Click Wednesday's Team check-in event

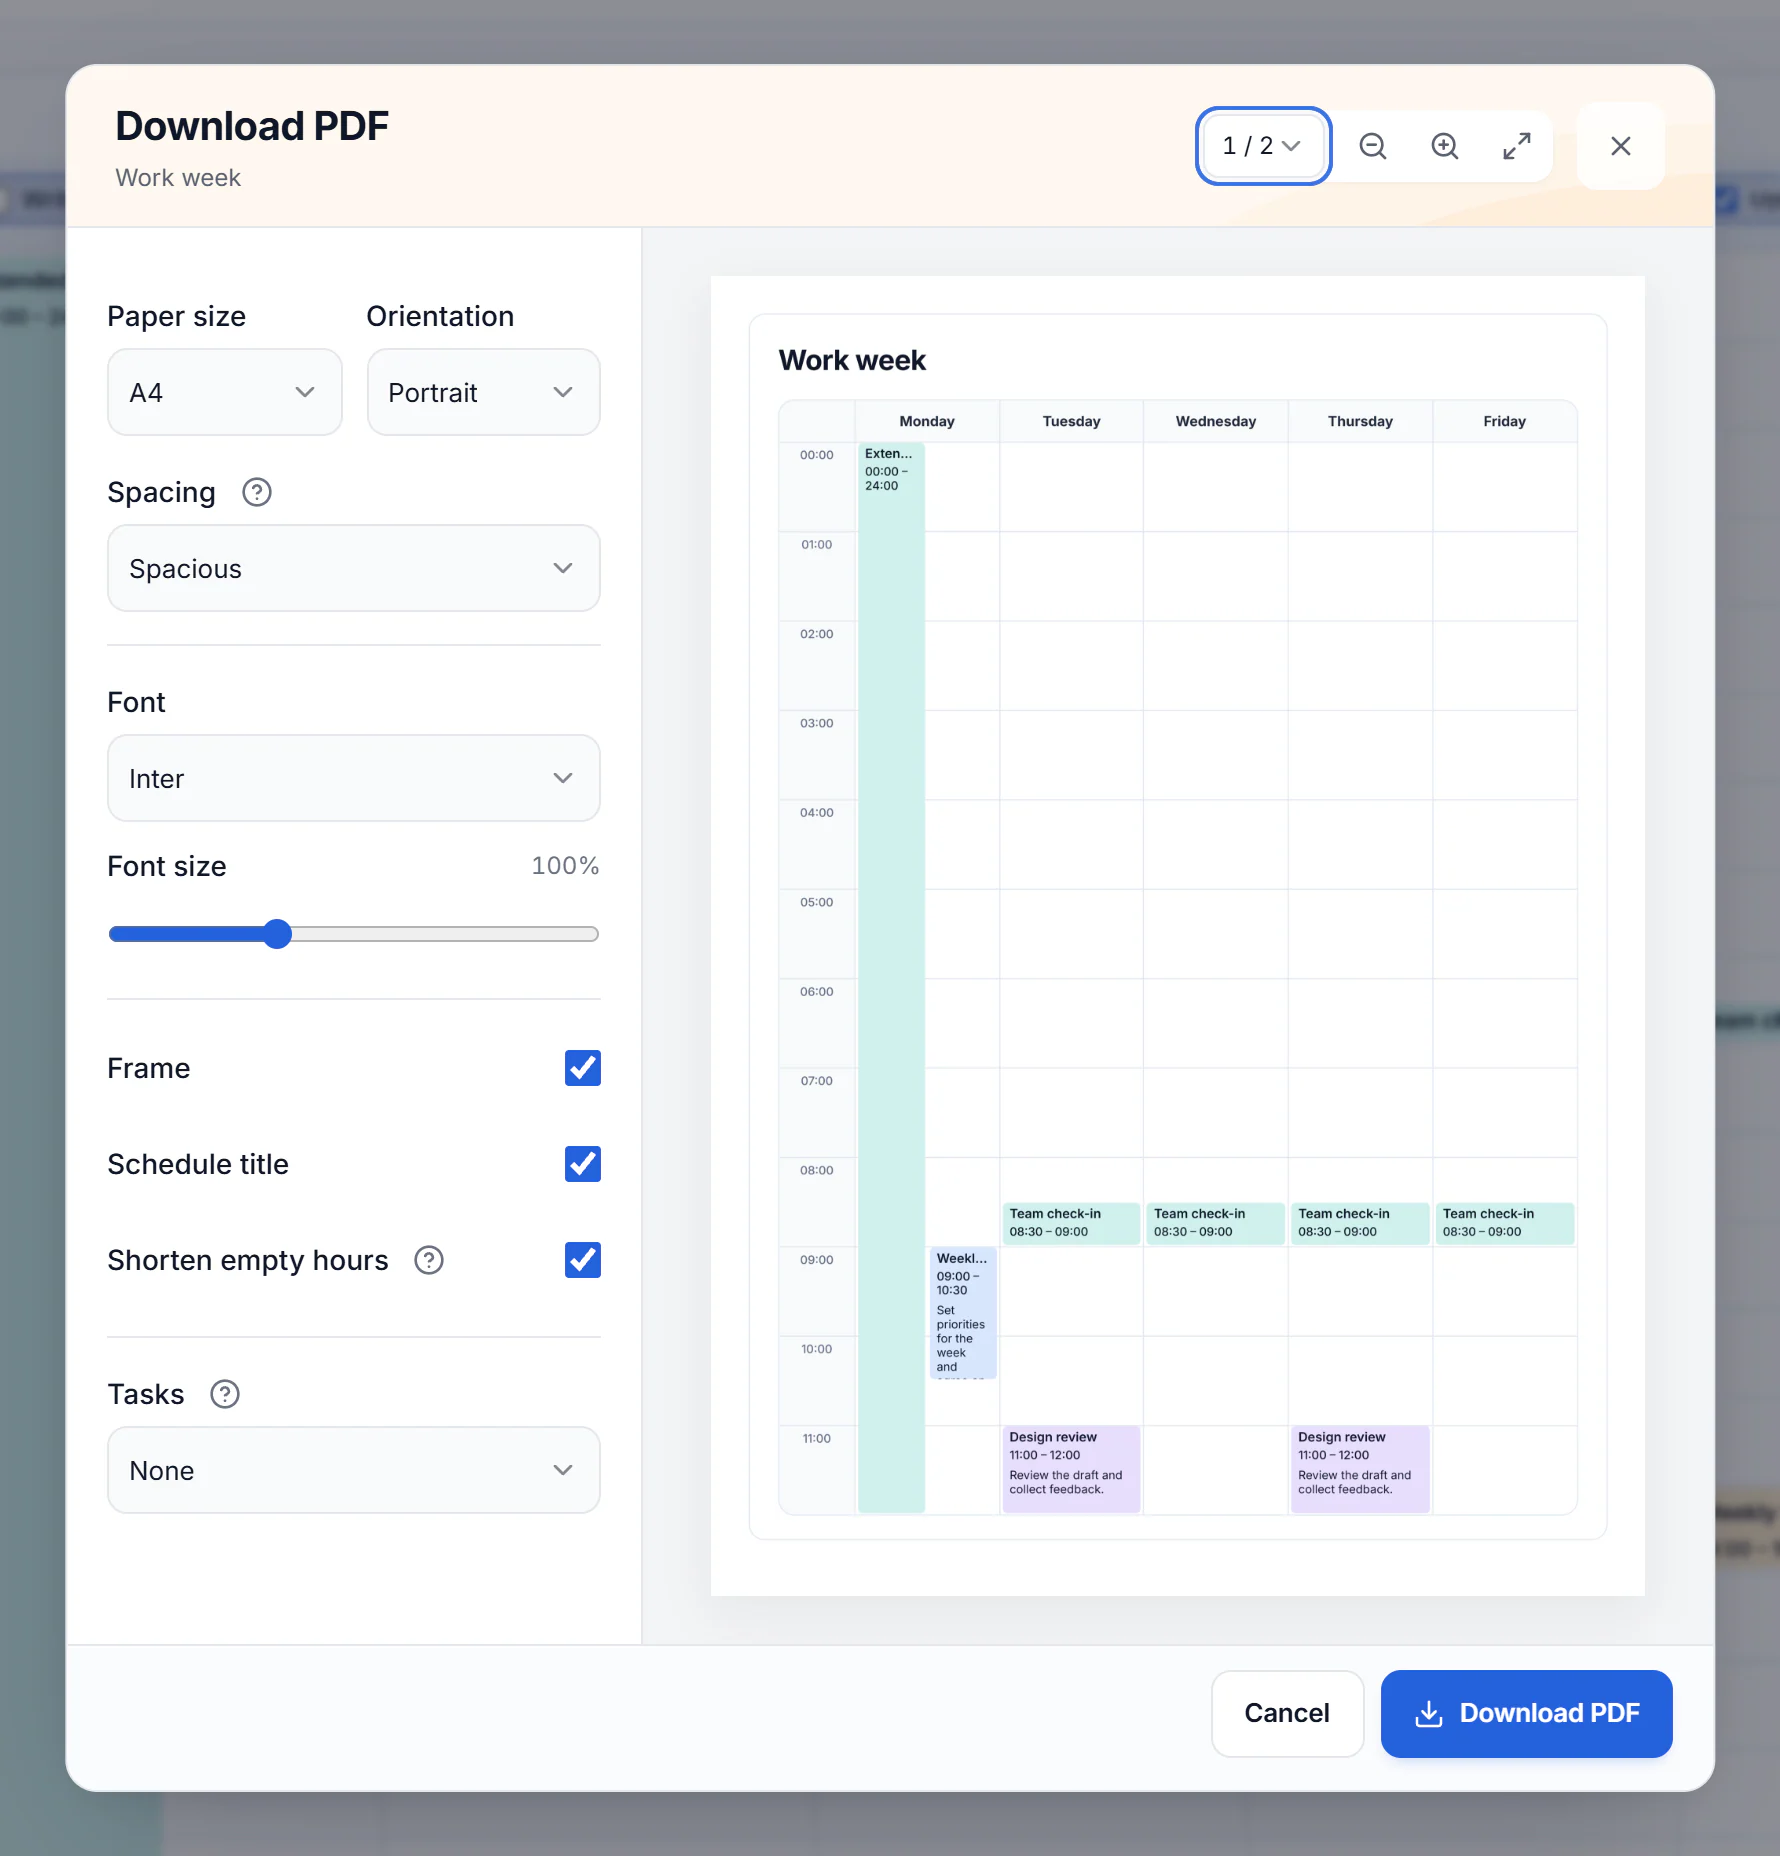click(1215, 1223)
